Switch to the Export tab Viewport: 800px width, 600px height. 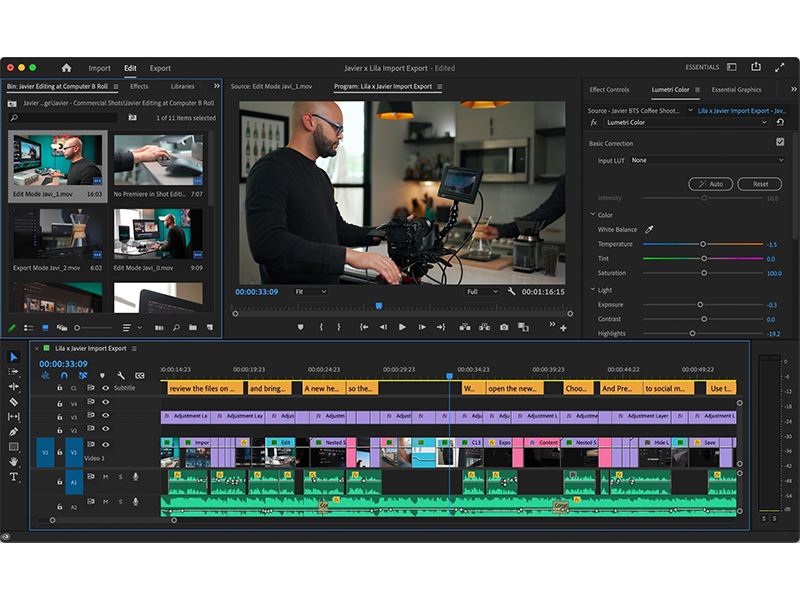point(160,68)
